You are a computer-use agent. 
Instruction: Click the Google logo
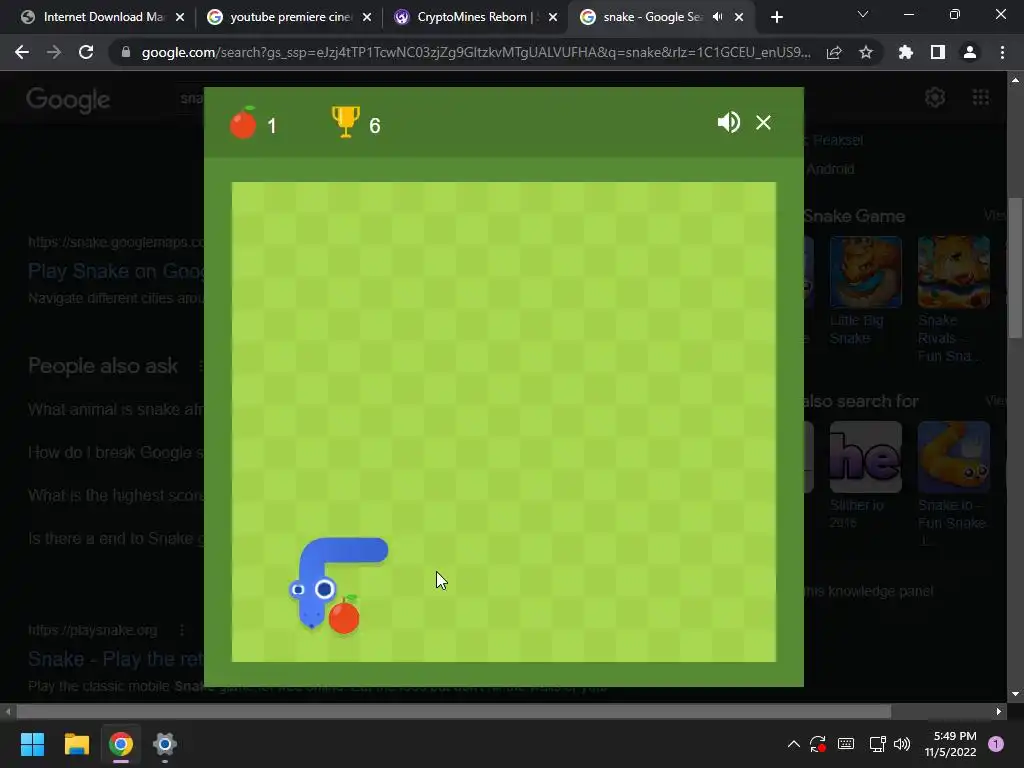tap(68, 100)
